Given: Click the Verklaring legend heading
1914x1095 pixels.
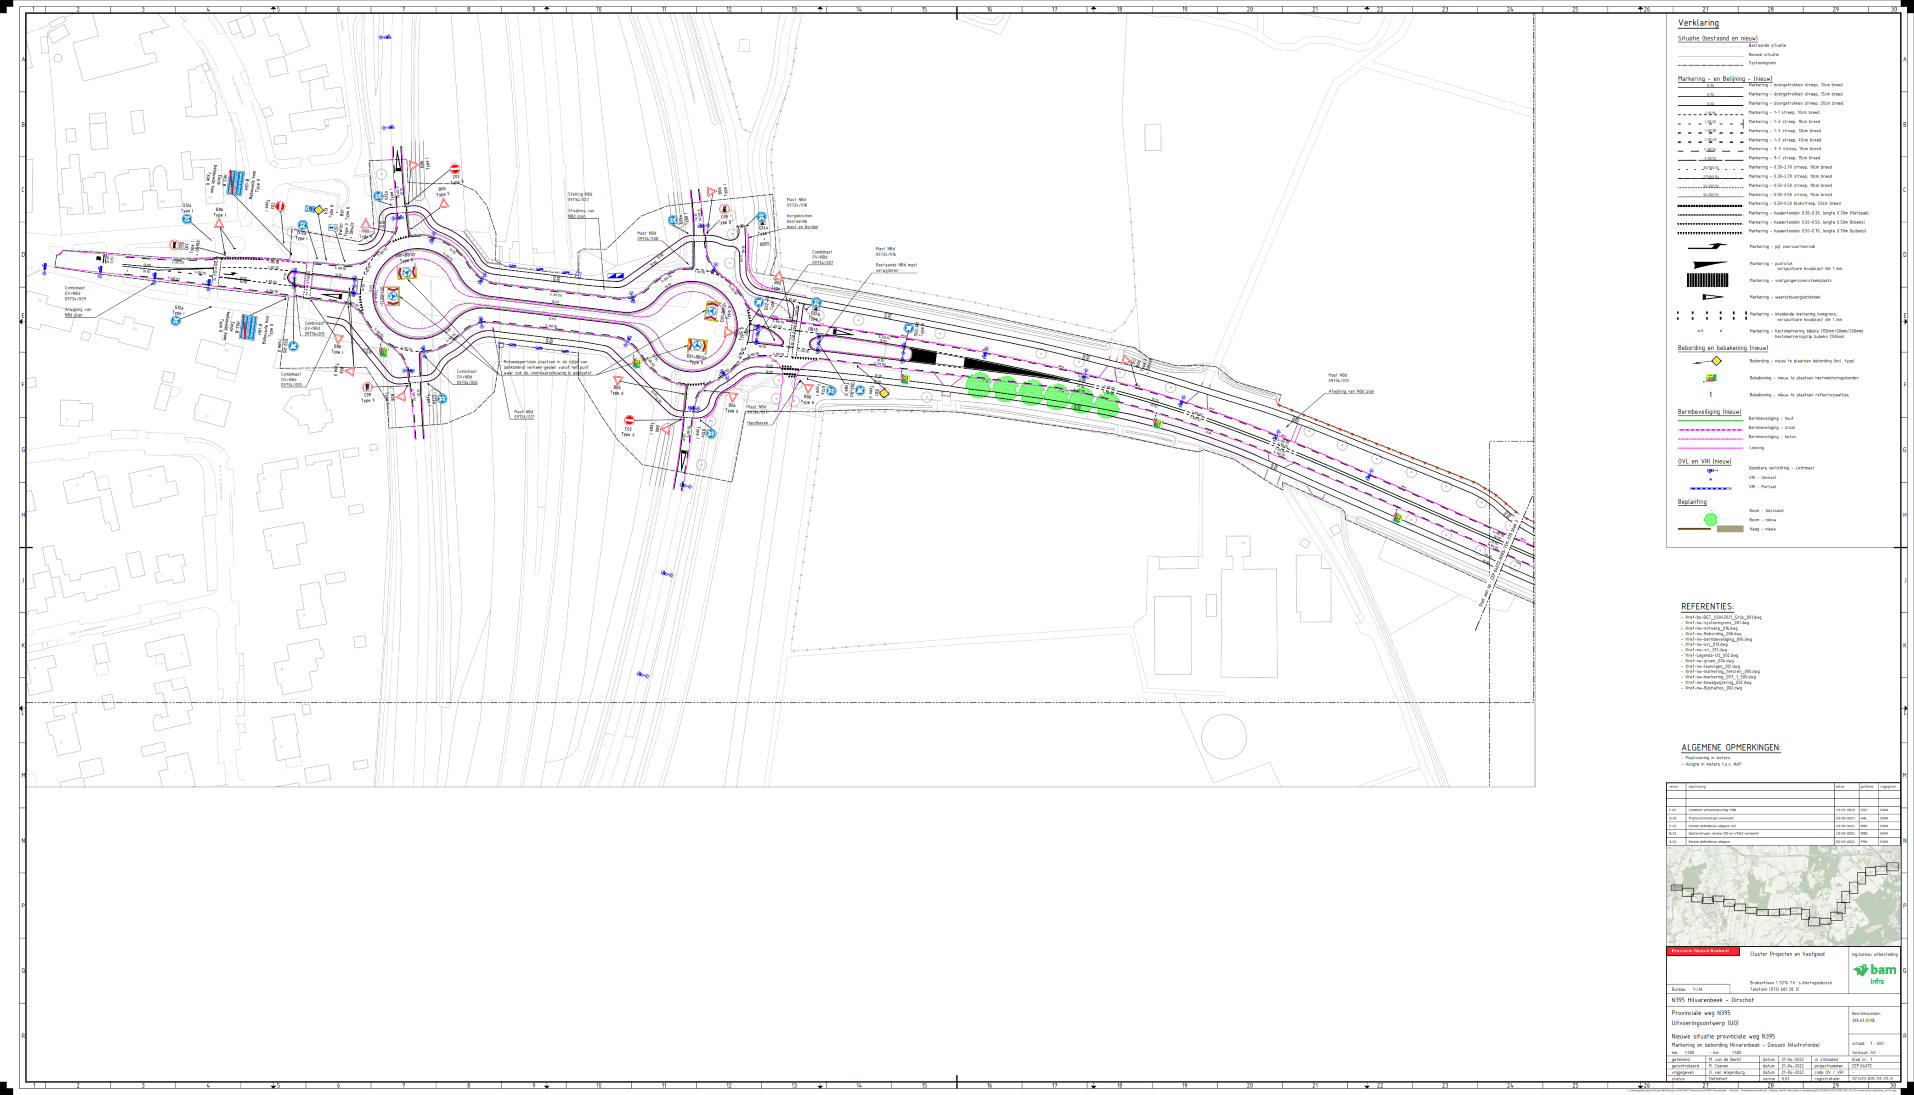Looking at the screenshot, I should tap(1698, 23).
